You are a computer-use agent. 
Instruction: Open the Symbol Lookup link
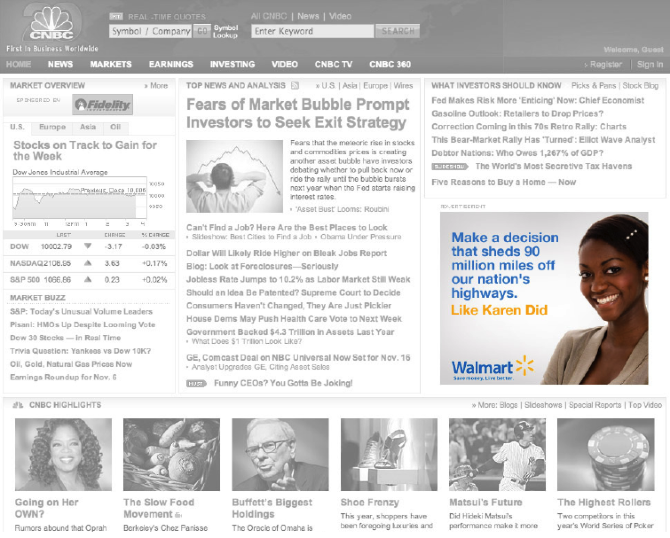pyautogui.click(x=226, y=31)
